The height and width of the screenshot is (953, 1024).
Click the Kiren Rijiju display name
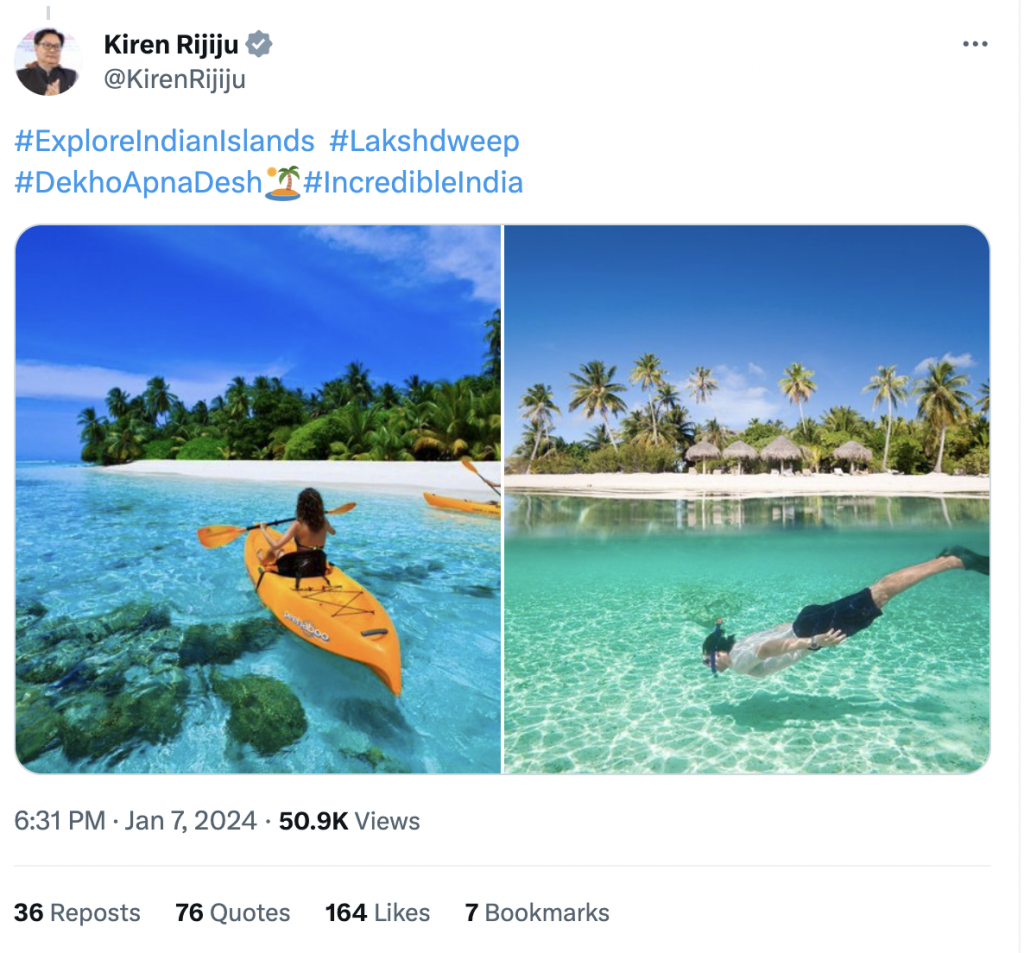(171, 44)
